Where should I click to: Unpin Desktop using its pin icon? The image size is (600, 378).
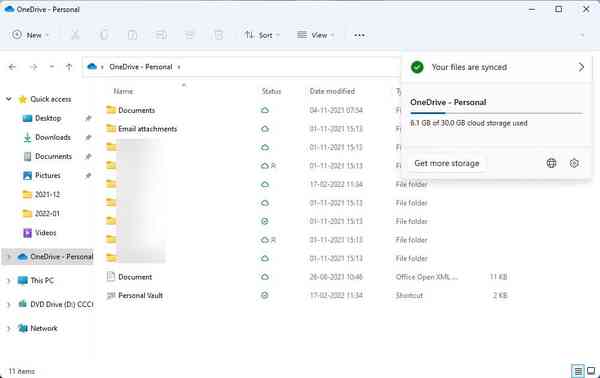(x=88, y=118)
